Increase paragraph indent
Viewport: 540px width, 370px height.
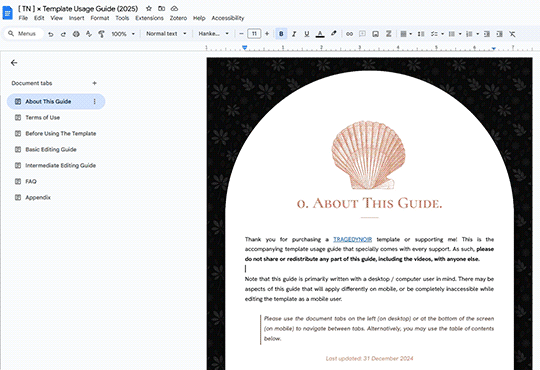click(499, 34)
